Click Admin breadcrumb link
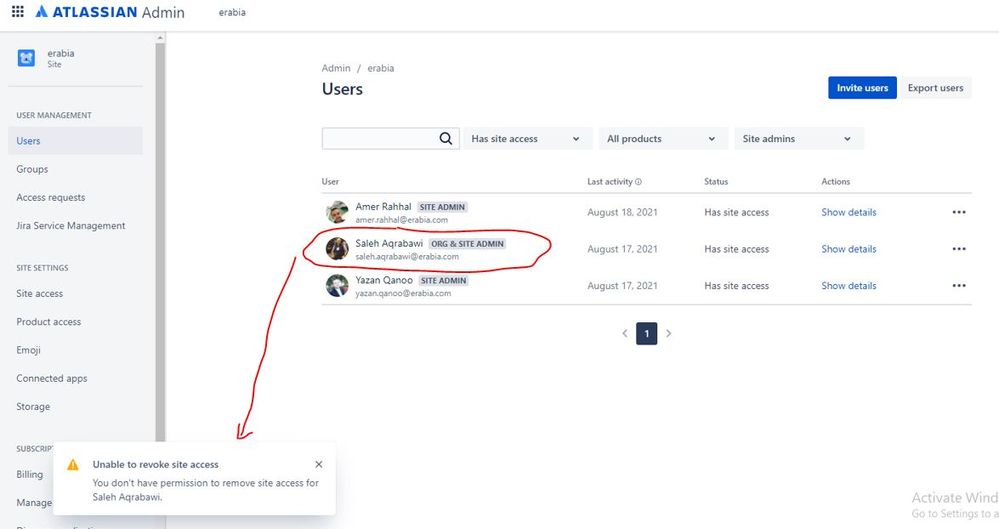999x529 pixels. point(336,68)
